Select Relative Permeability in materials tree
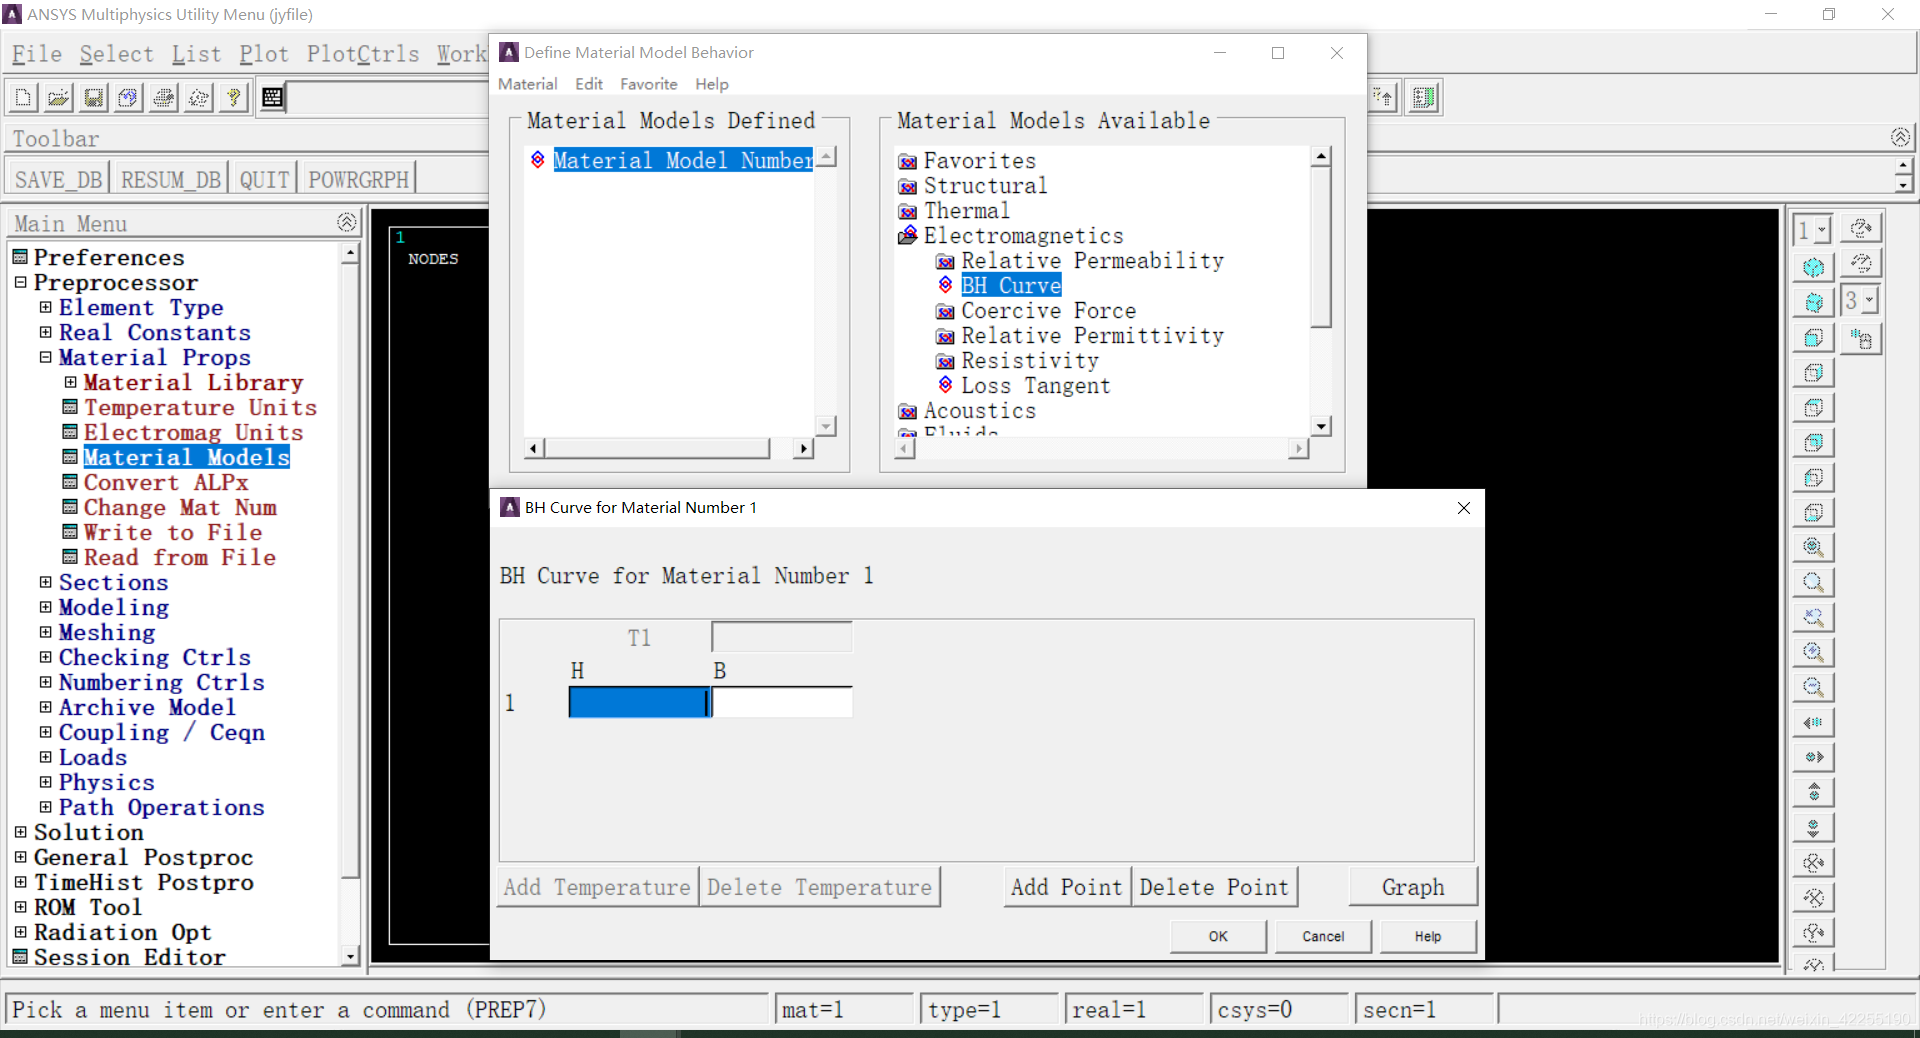This screenshot has height=1038, width=1920. coord(1092,261)
